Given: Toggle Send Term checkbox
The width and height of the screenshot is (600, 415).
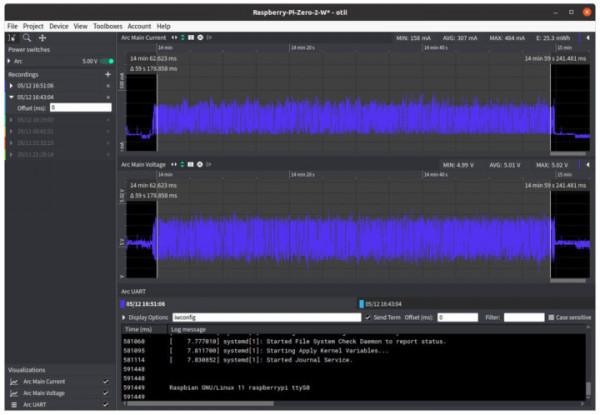Looking at the screenshot, I should point(367,317).
